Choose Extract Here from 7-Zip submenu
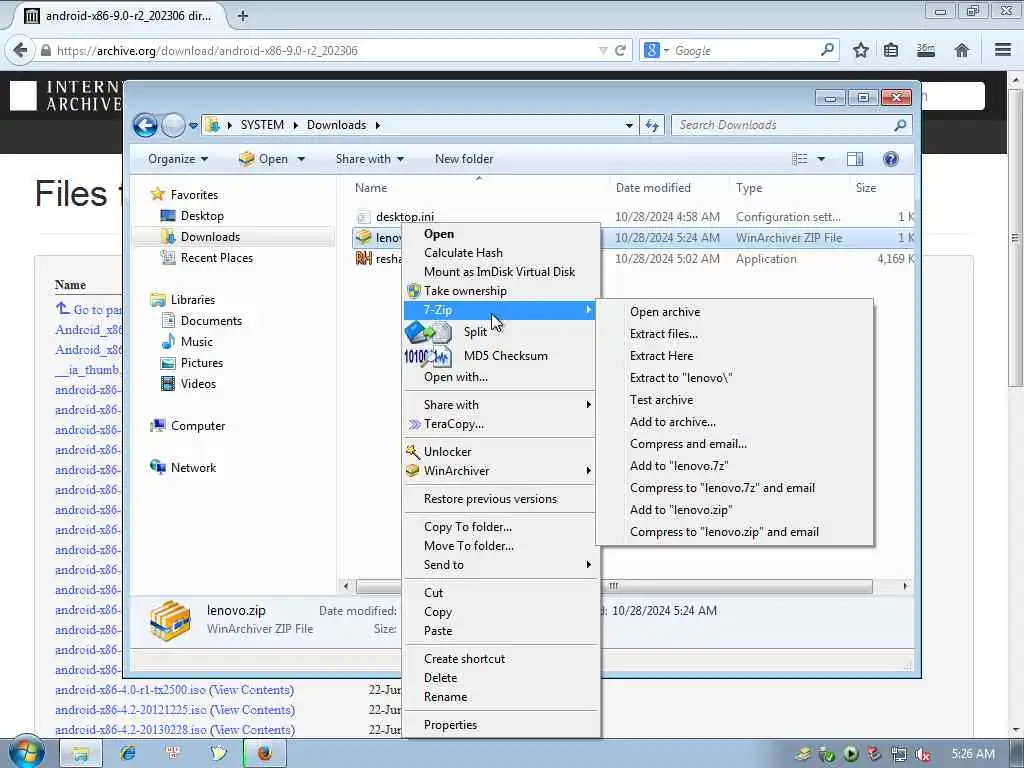 (661, 356)
